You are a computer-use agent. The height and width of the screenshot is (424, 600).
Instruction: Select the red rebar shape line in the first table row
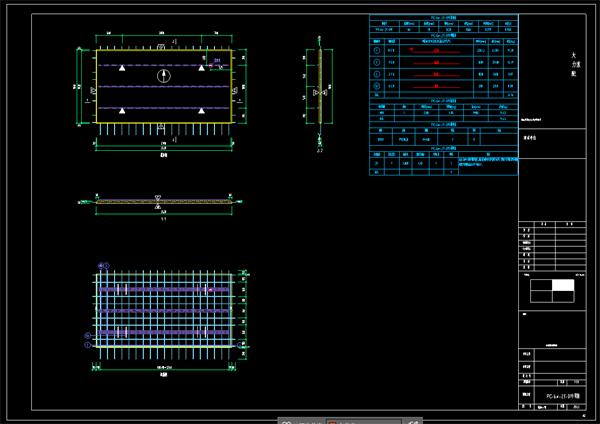[435, 51]
